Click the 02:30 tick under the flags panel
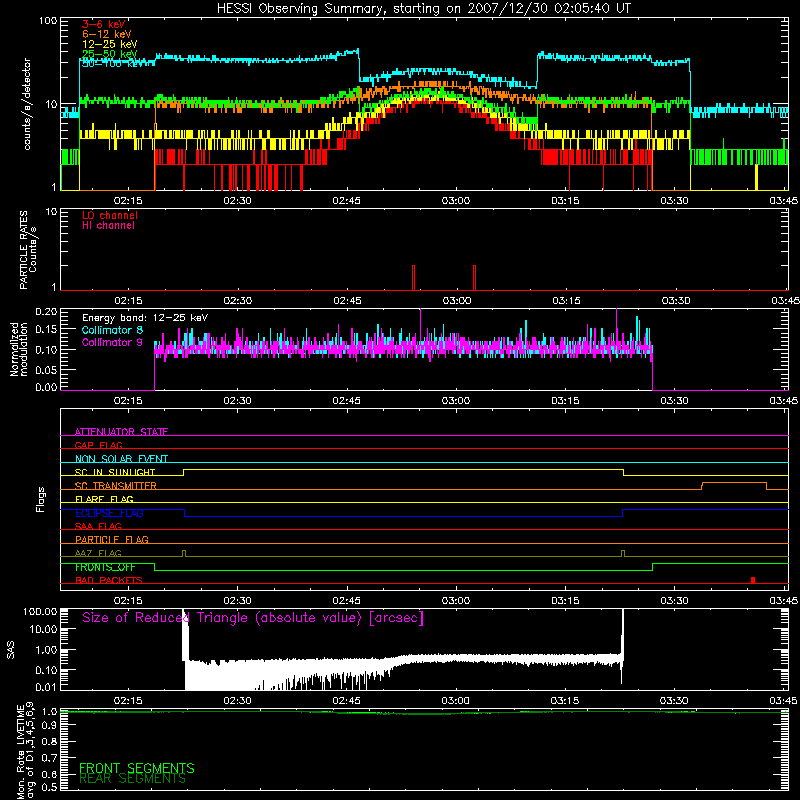 pyautogui.click(x=237, y=601)
